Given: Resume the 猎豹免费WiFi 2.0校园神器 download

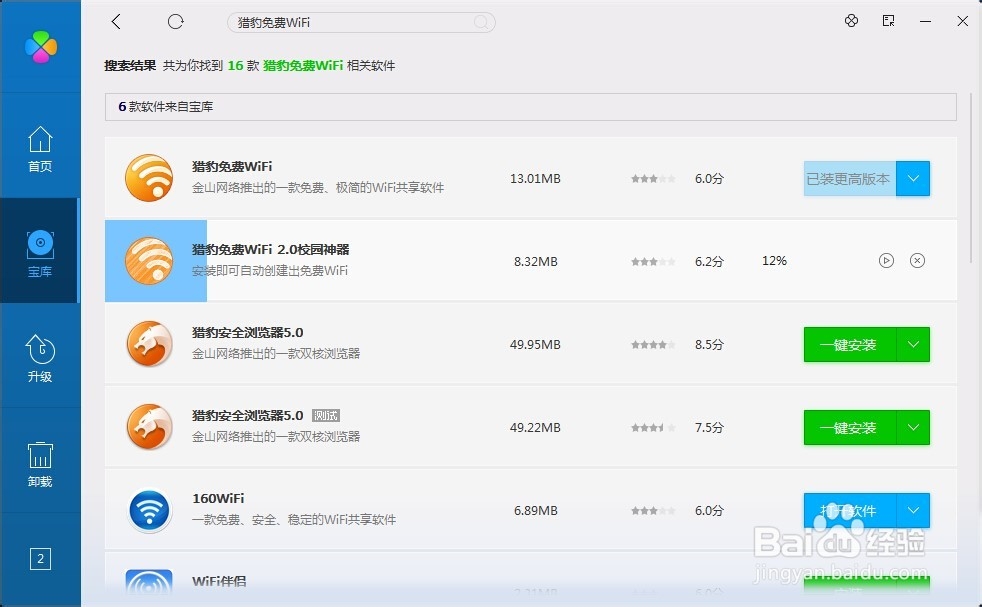Looking at the screenshot, I should point(886,260).
